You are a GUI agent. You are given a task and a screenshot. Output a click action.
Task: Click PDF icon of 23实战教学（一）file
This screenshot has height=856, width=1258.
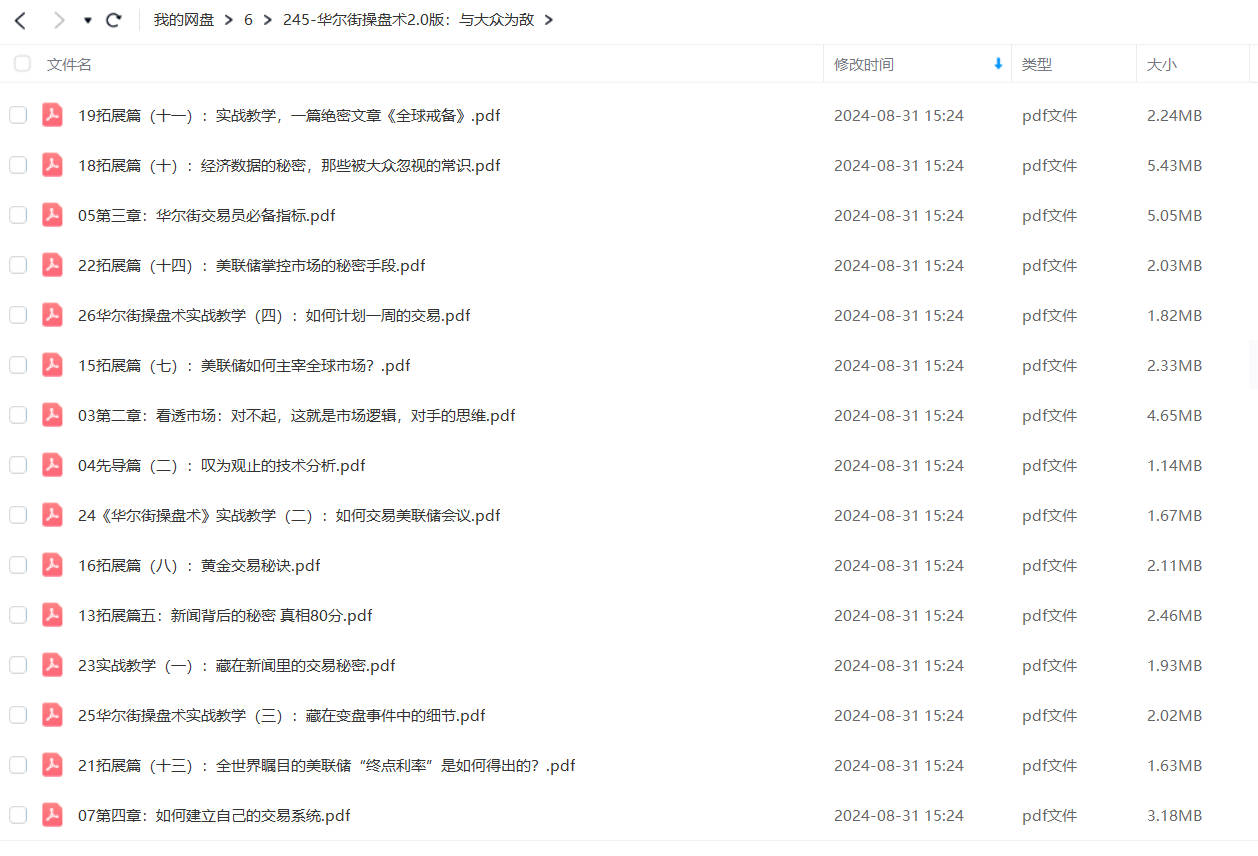coord(52,665)
